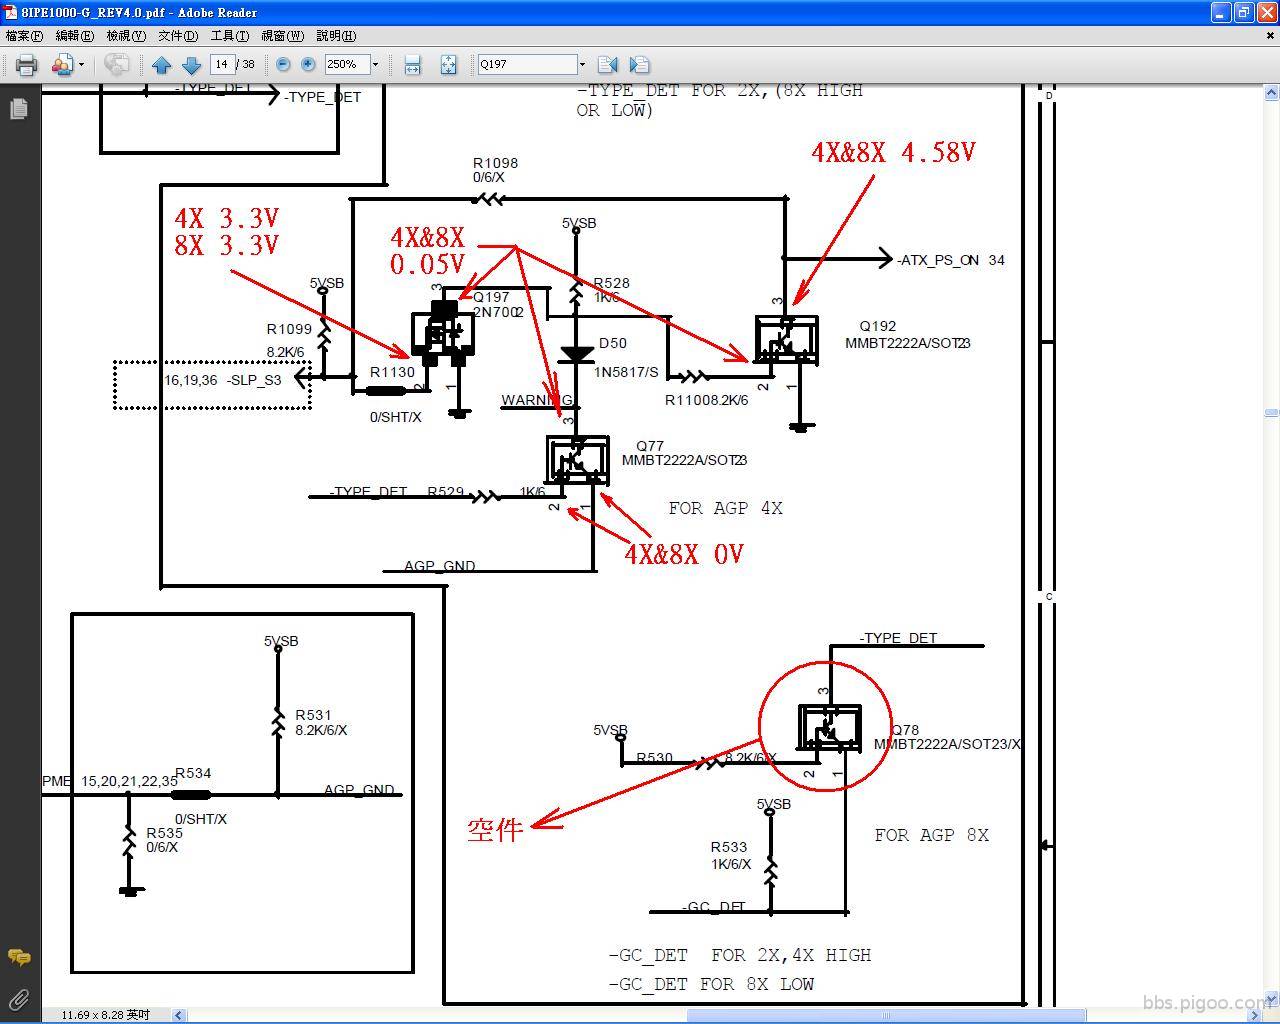Screen dimensions: 1280x1024
Task: Open the Find options dropdown arrow
Action: click(582, 64)
